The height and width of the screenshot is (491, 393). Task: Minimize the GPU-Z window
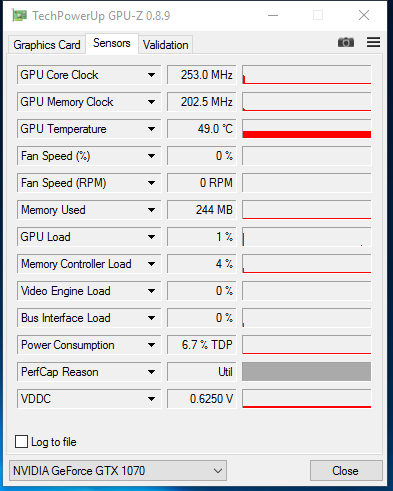coord(273,15)
